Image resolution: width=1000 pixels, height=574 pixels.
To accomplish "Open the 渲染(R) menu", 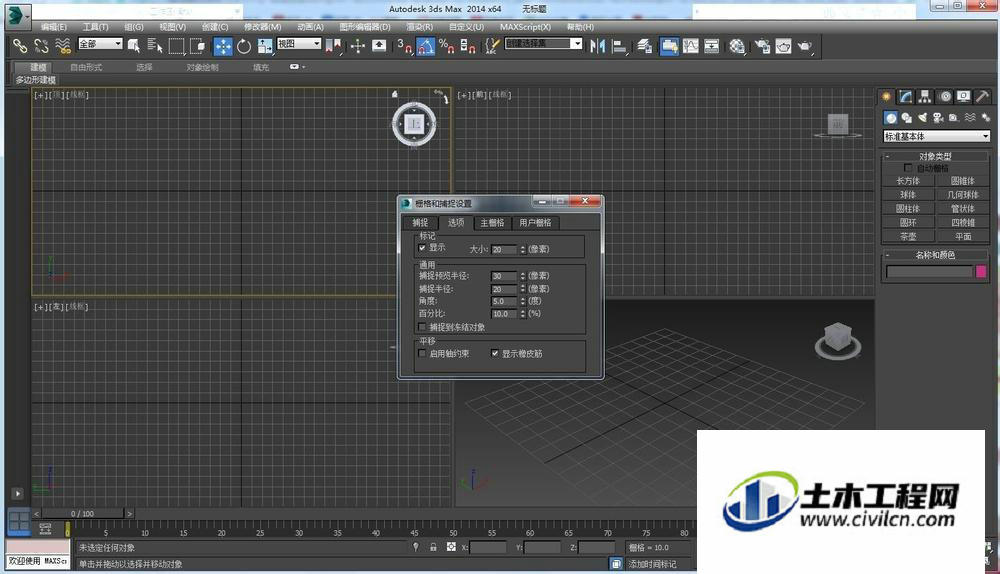I will [419, 27].
